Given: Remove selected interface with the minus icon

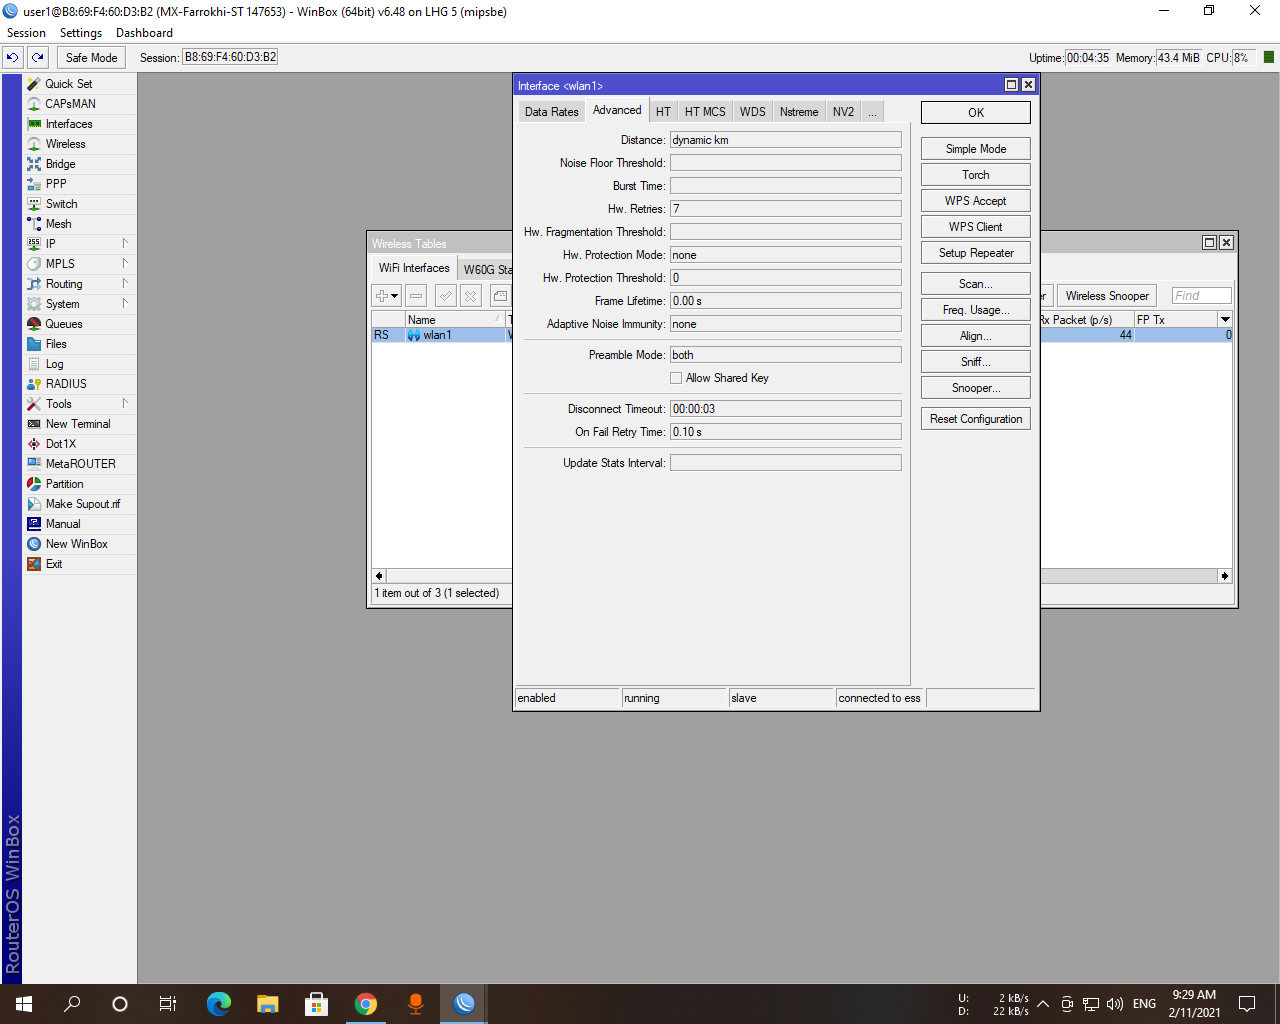Looking at the screenshot, I should click(415, 295).
